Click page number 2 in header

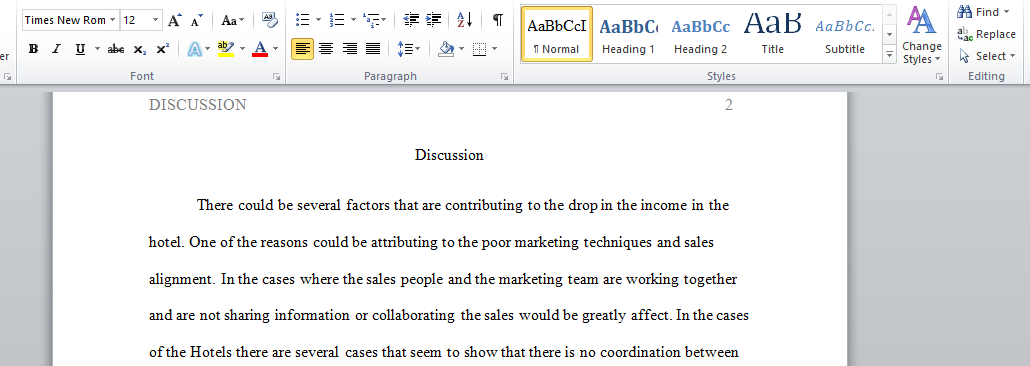click(728, 104)
